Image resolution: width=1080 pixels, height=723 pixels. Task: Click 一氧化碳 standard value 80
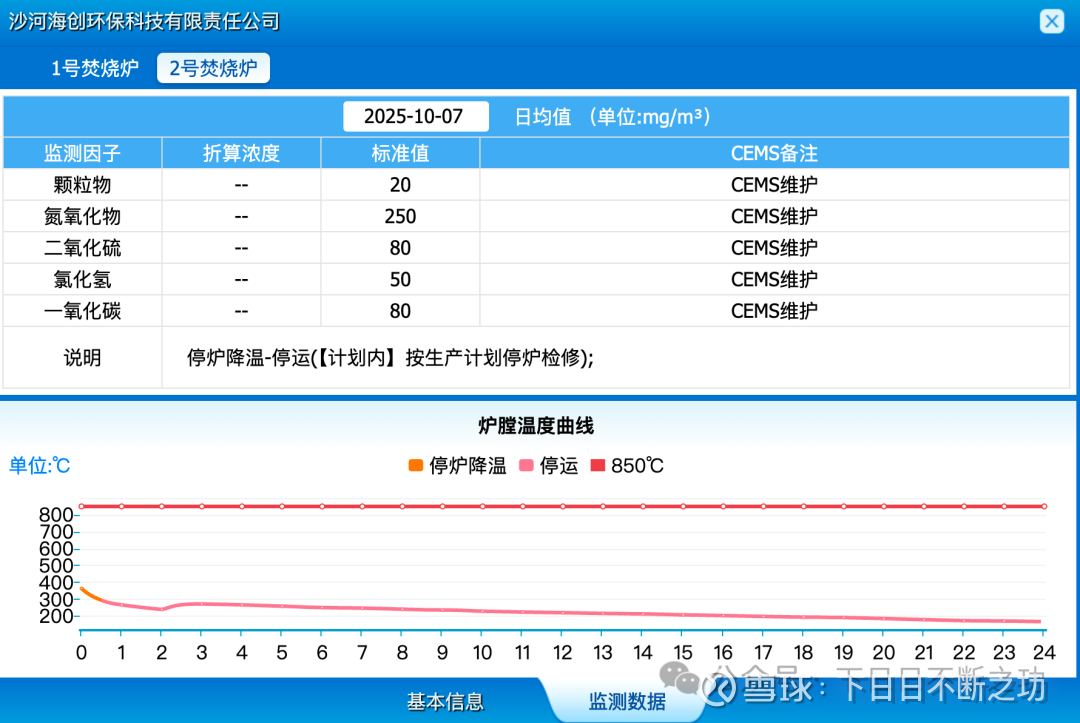400,311
